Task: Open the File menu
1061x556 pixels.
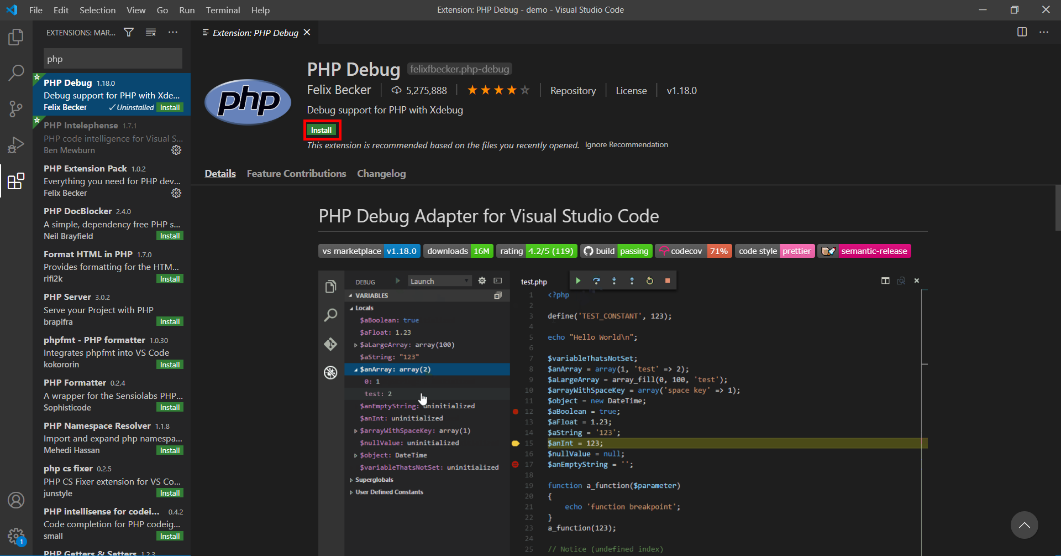Action: 36,10
